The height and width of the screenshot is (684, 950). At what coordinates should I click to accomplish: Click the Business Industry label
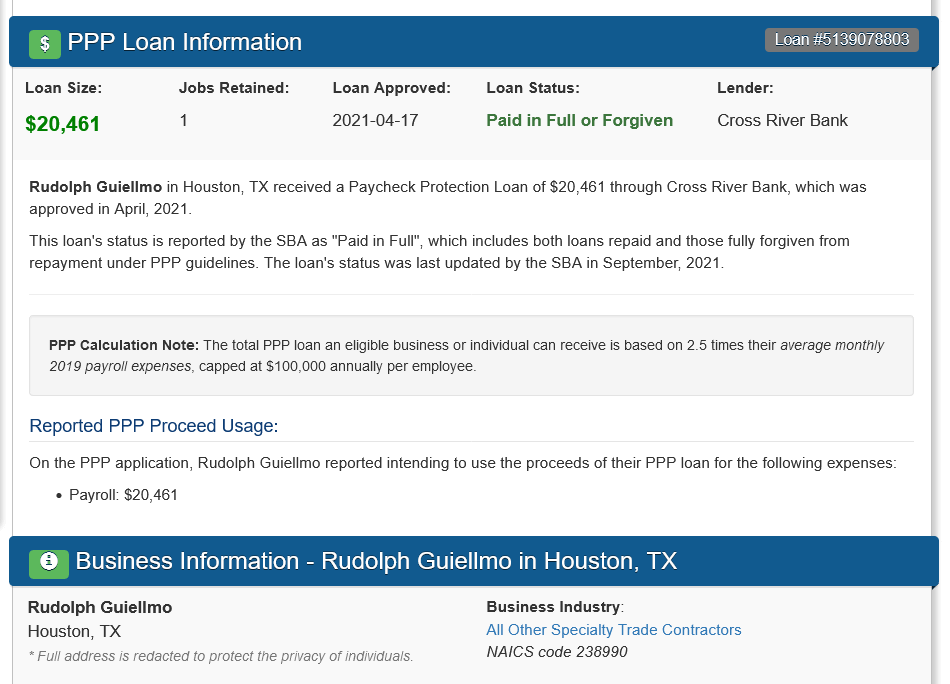pos(554,607)
